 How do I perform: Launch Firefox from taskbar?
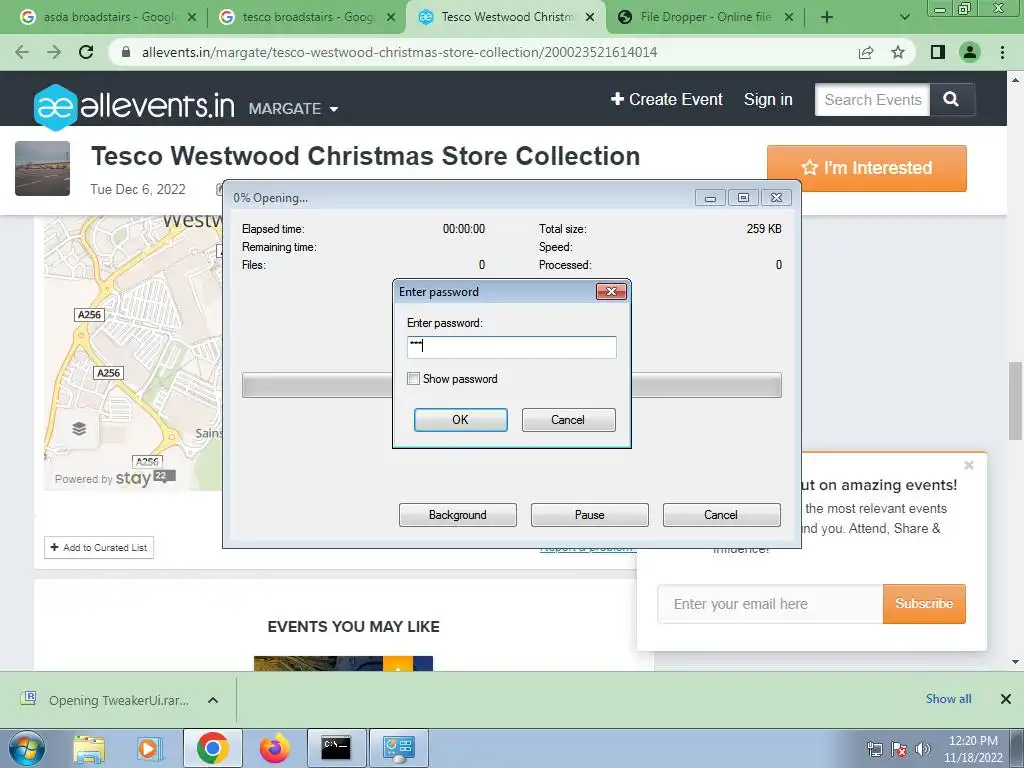tap(274, 748)
